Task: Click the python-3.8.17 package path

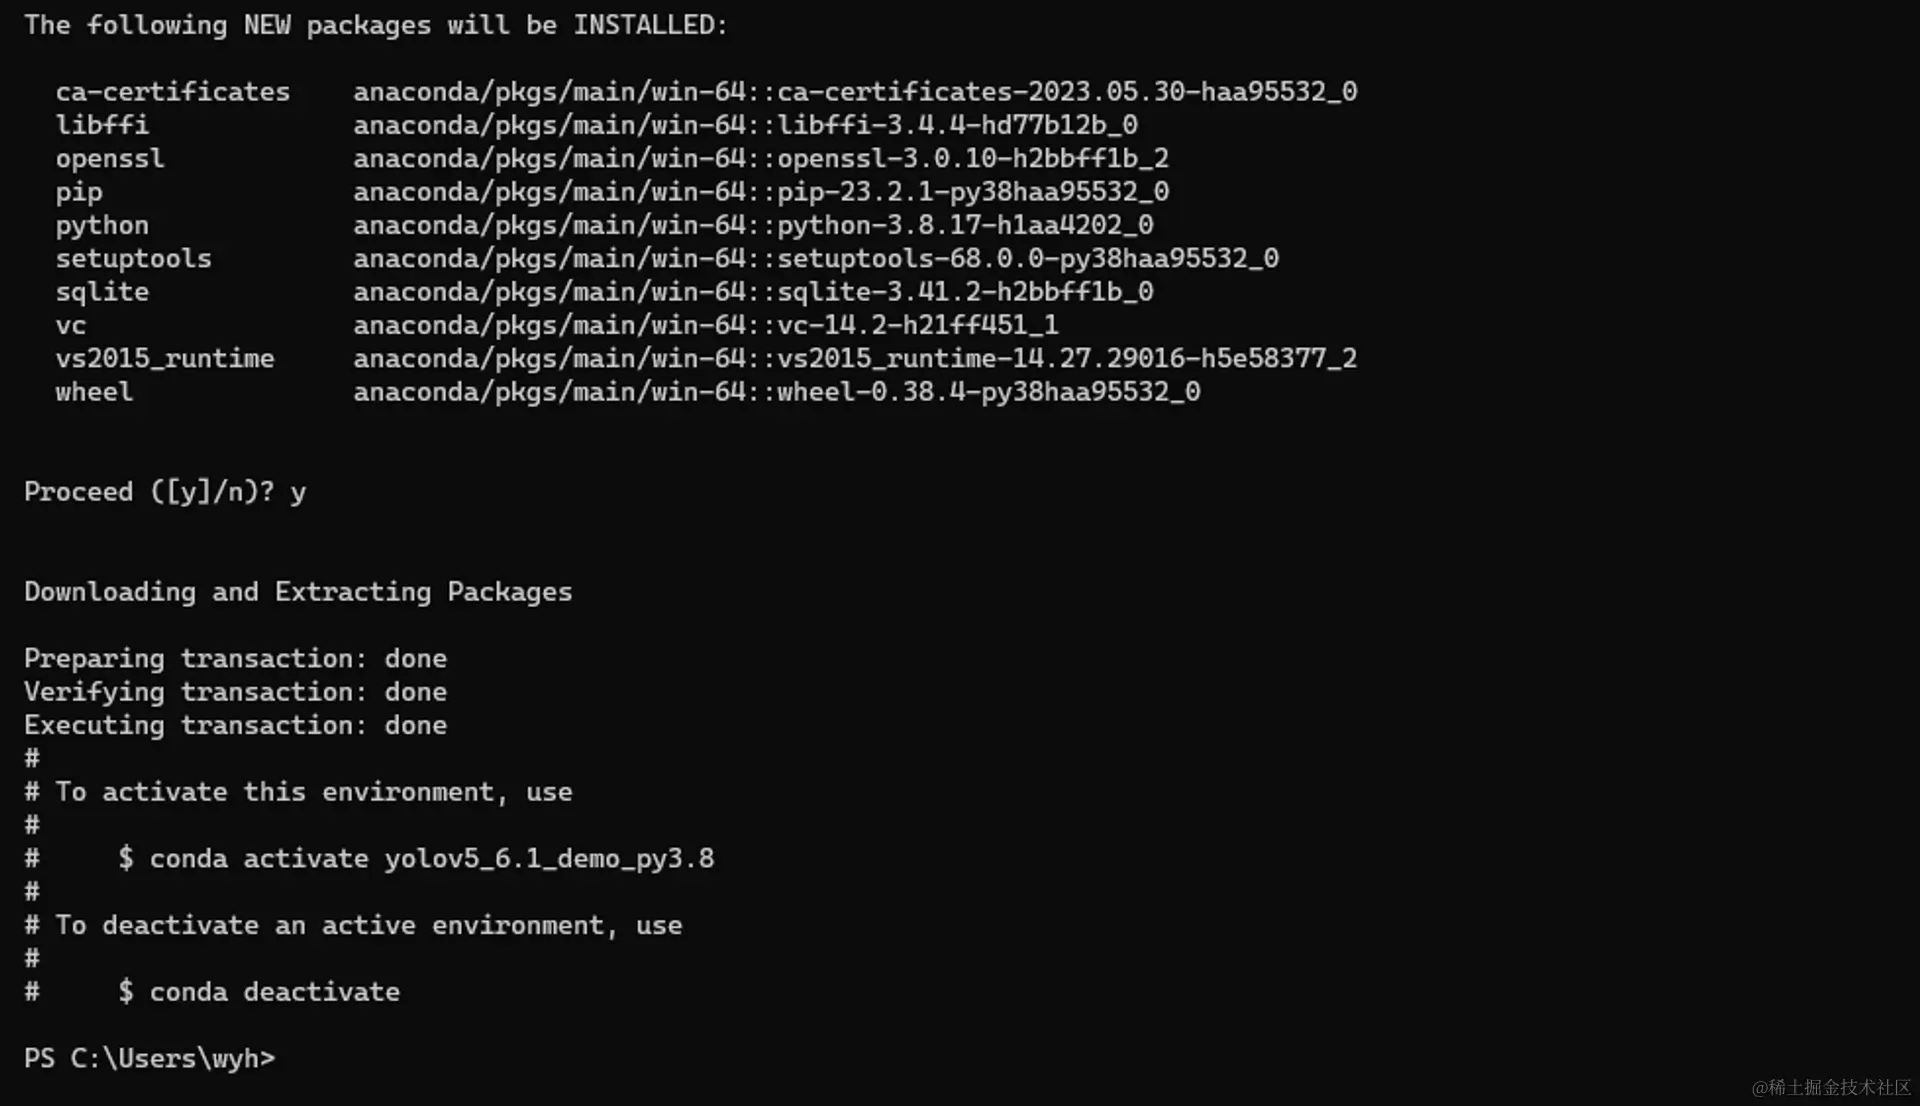Action: coord(752,225)
